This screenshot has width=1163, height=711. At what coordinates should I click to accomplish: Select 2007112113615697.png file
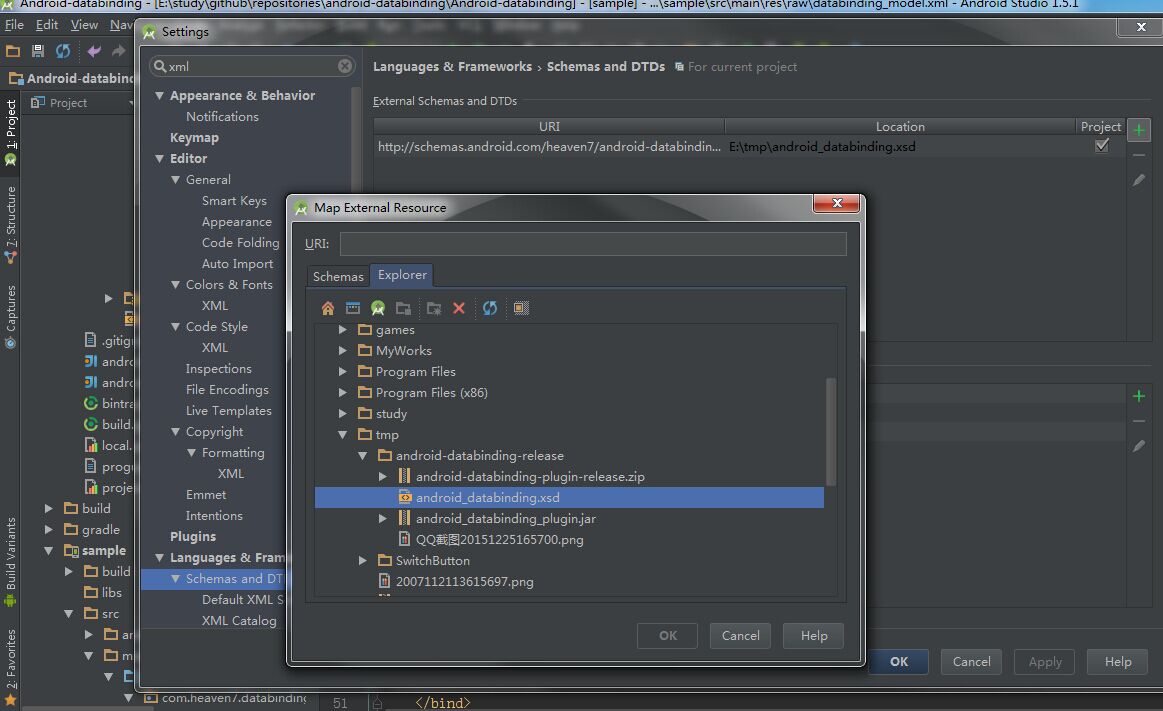[464, 581]
